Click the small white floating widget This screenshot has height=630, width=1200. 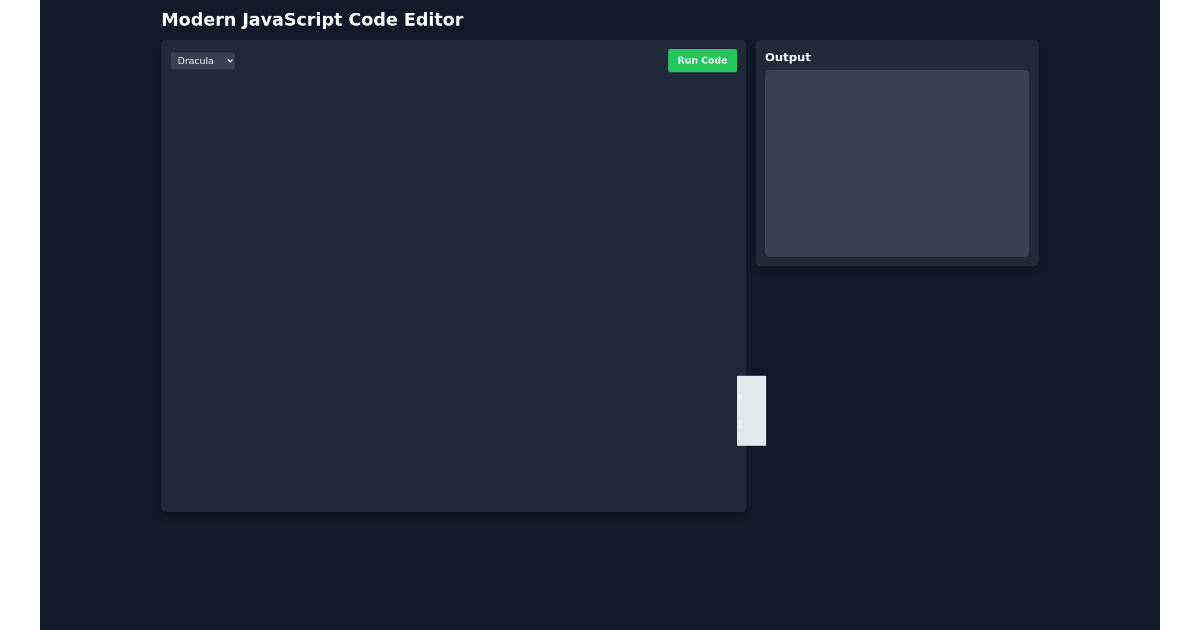coord(751,410)
